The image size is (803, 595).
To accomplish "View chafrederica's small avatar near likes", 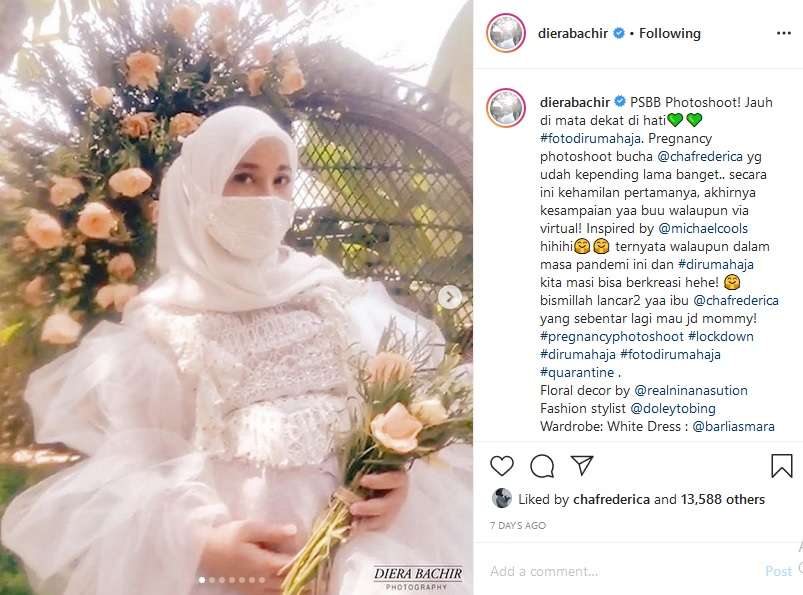I will pos(501,498).
